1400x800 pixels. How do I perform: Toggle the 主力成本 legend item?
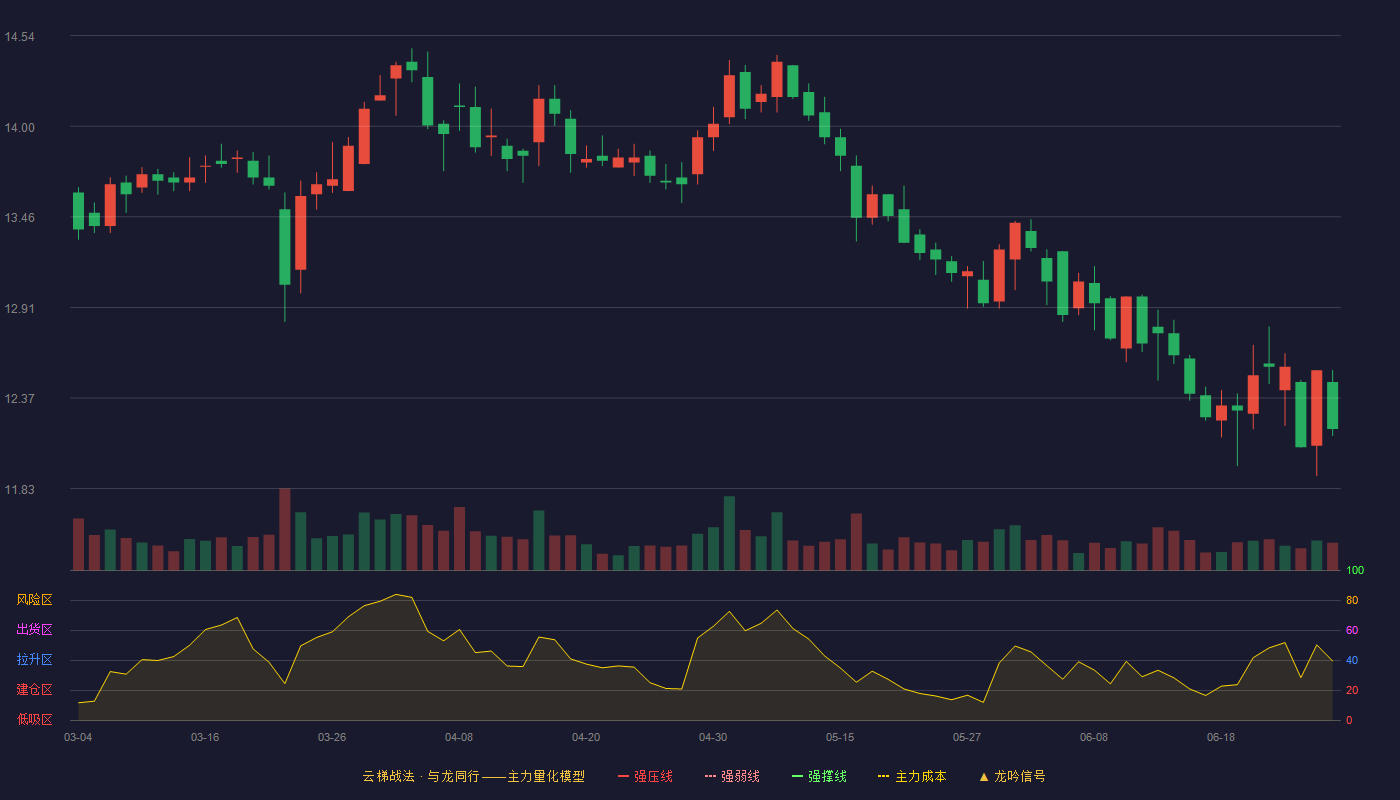click(912, 776)
